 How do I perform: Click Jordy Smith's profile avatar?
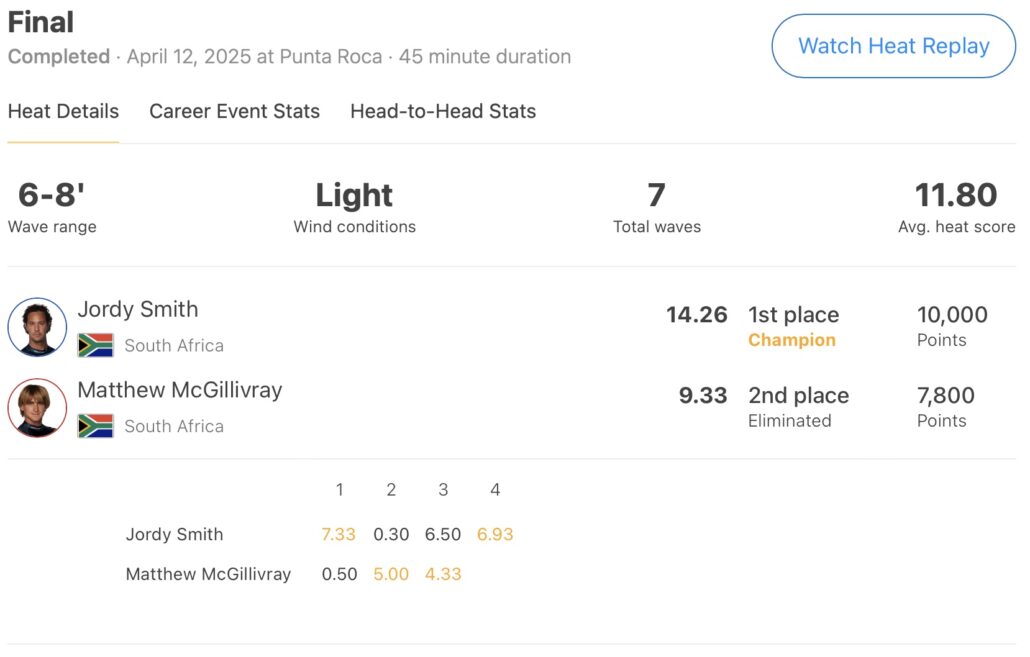[37, 327]
